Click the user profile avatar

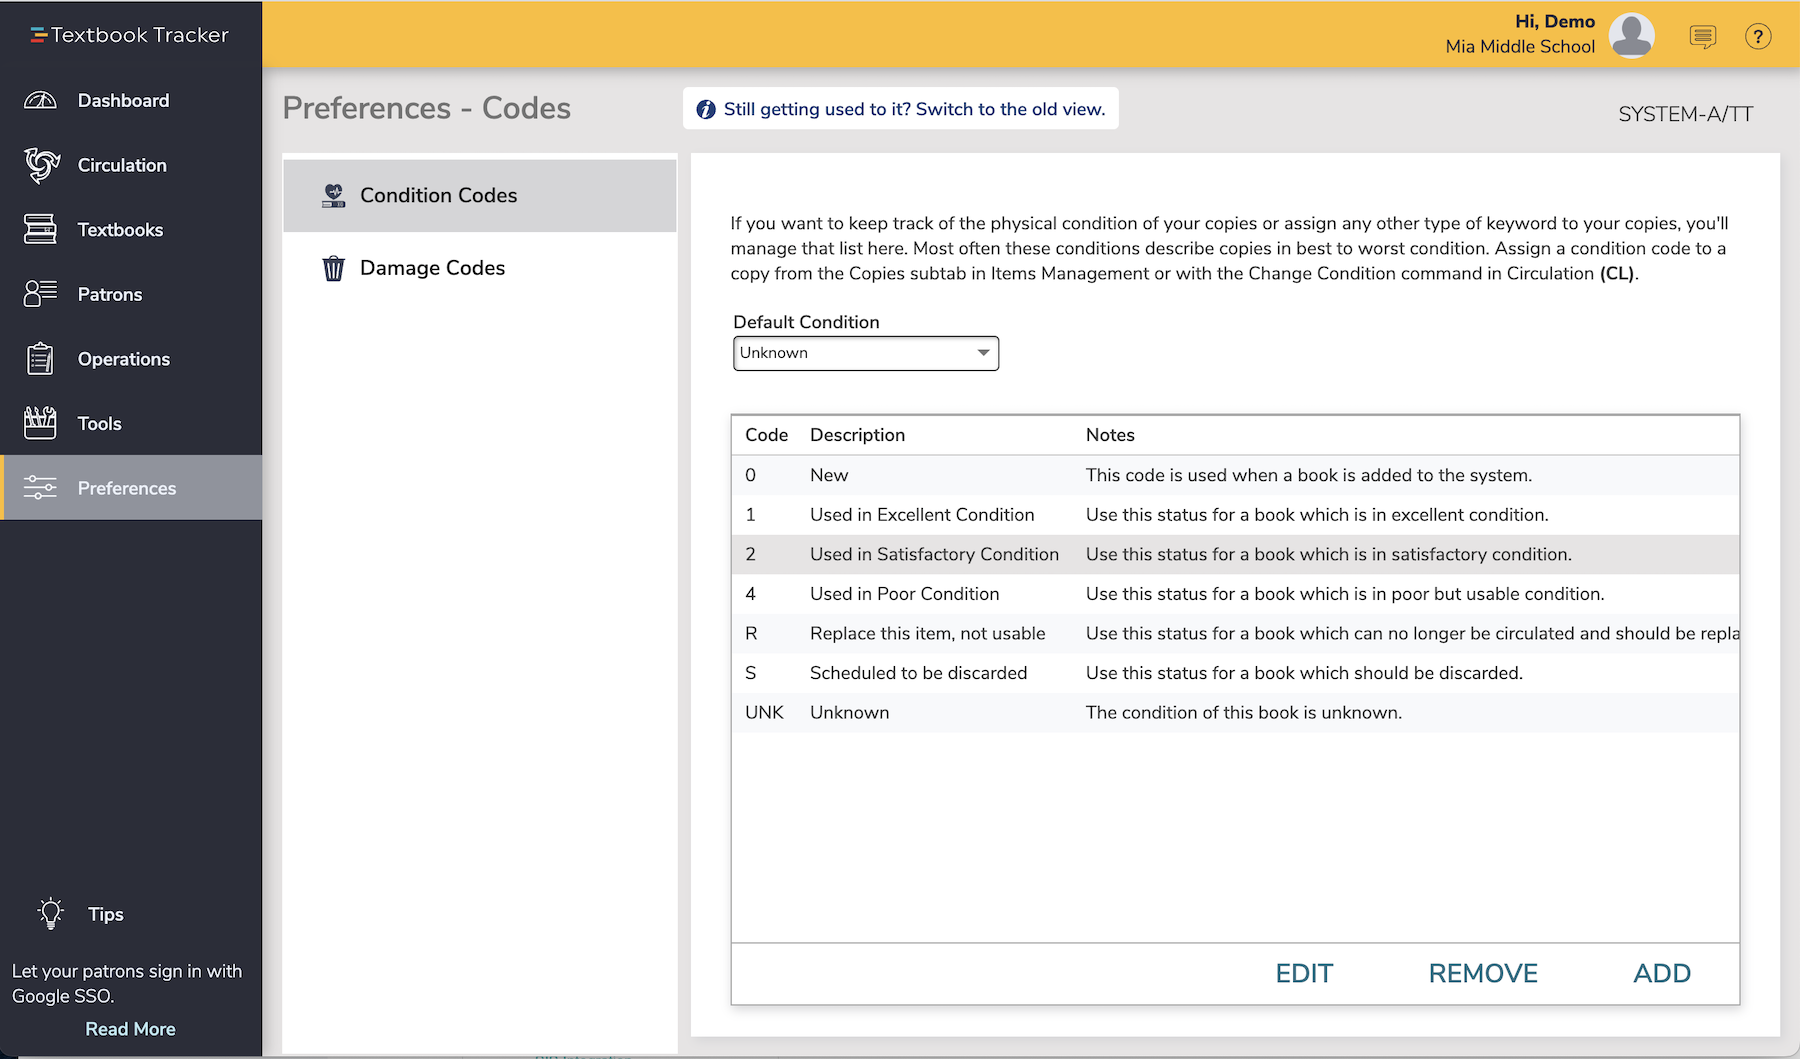[1631, 36]
